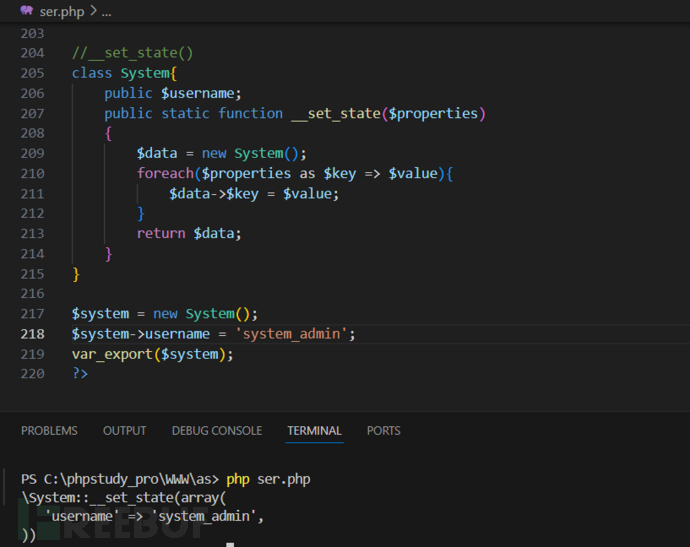The image size is (690, 547).
Task: Select line number 218 in the gutter
Action: click(x=32, y=333)
